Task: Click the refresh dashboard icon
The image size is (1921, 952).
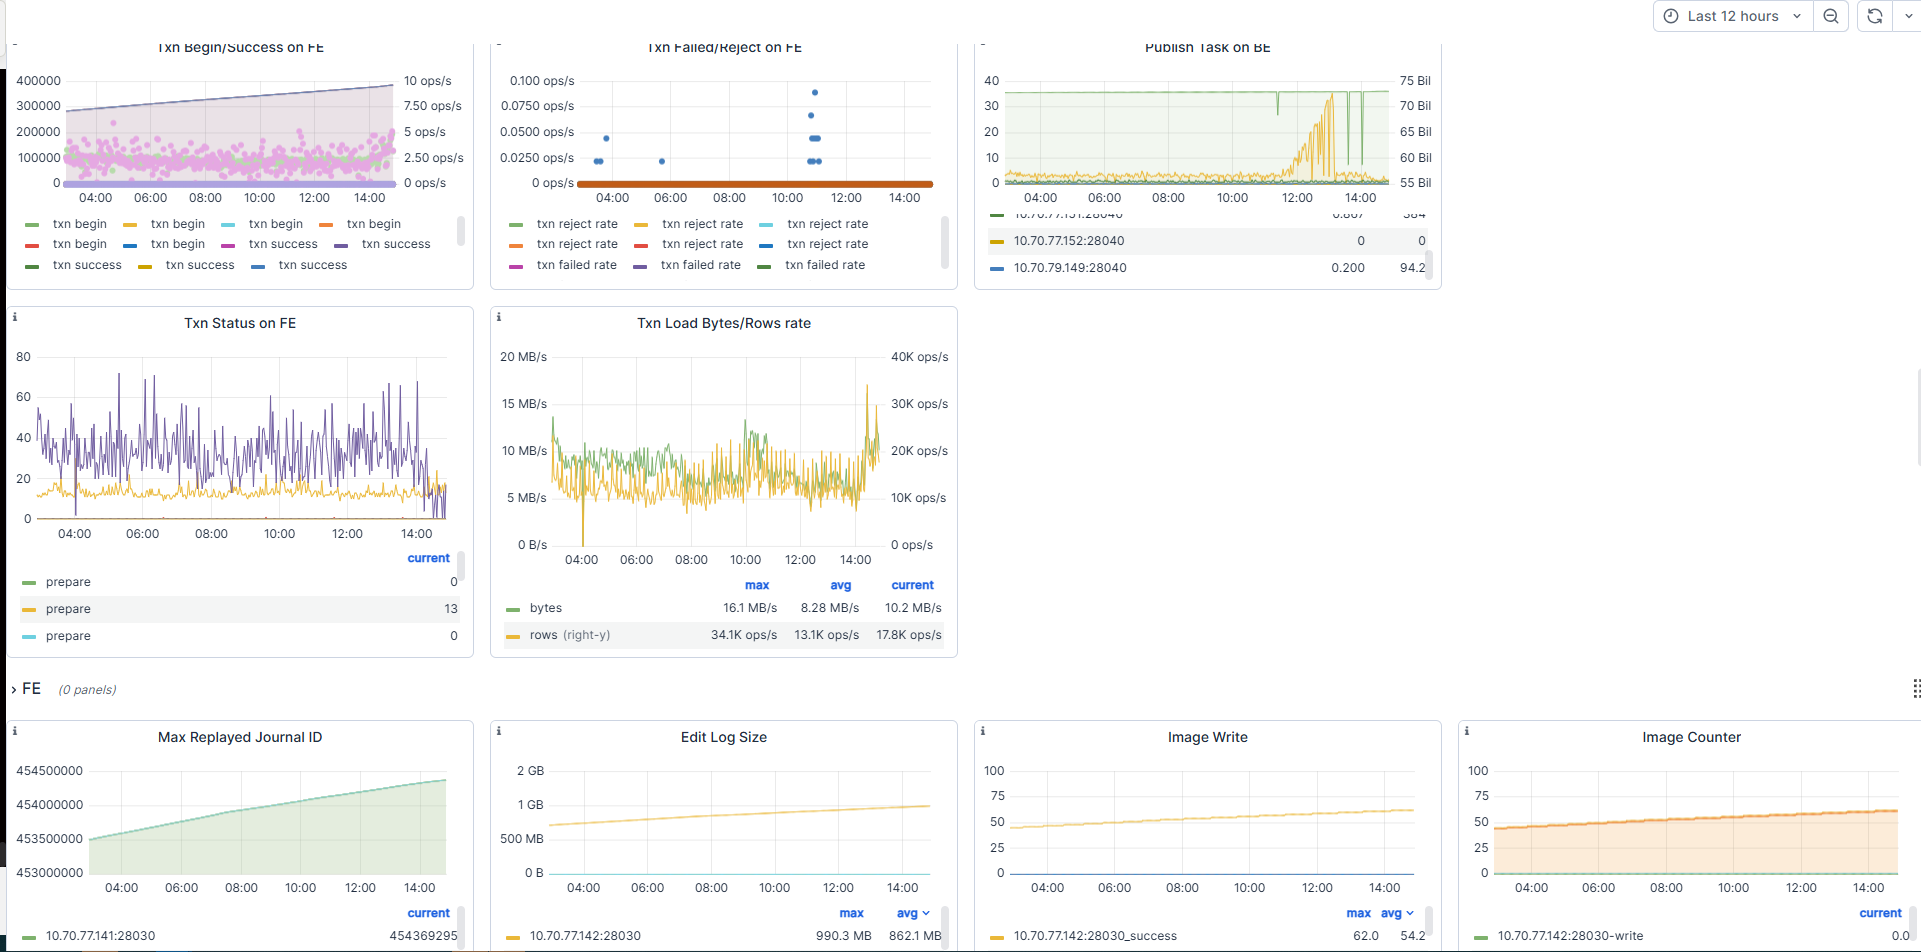Action: point(1875,16)
